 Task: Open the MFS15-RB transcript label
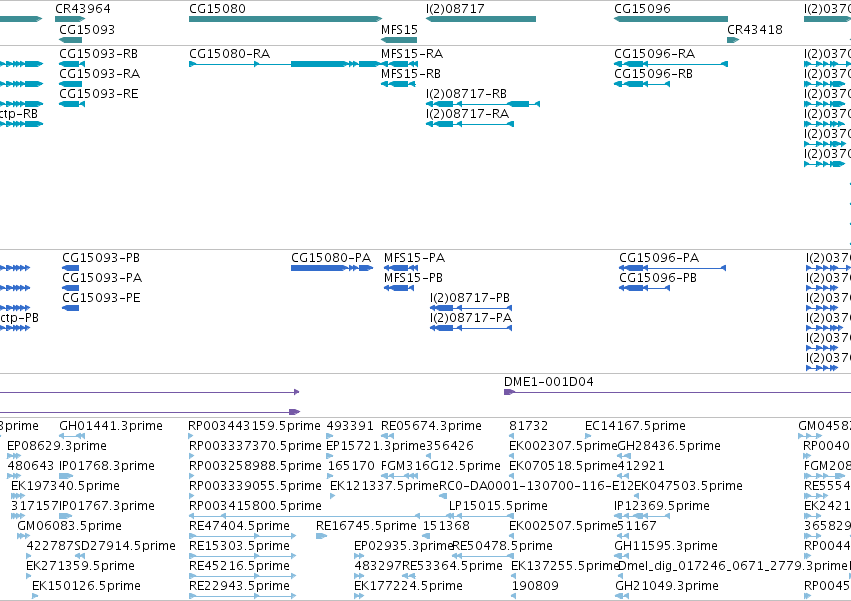(x=411, y=74)
